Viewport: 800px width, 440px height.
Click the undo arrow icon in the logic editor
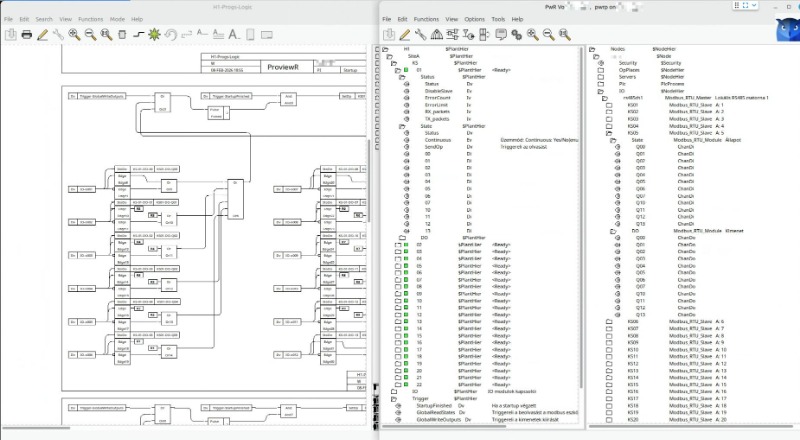(x=171, y=34)
